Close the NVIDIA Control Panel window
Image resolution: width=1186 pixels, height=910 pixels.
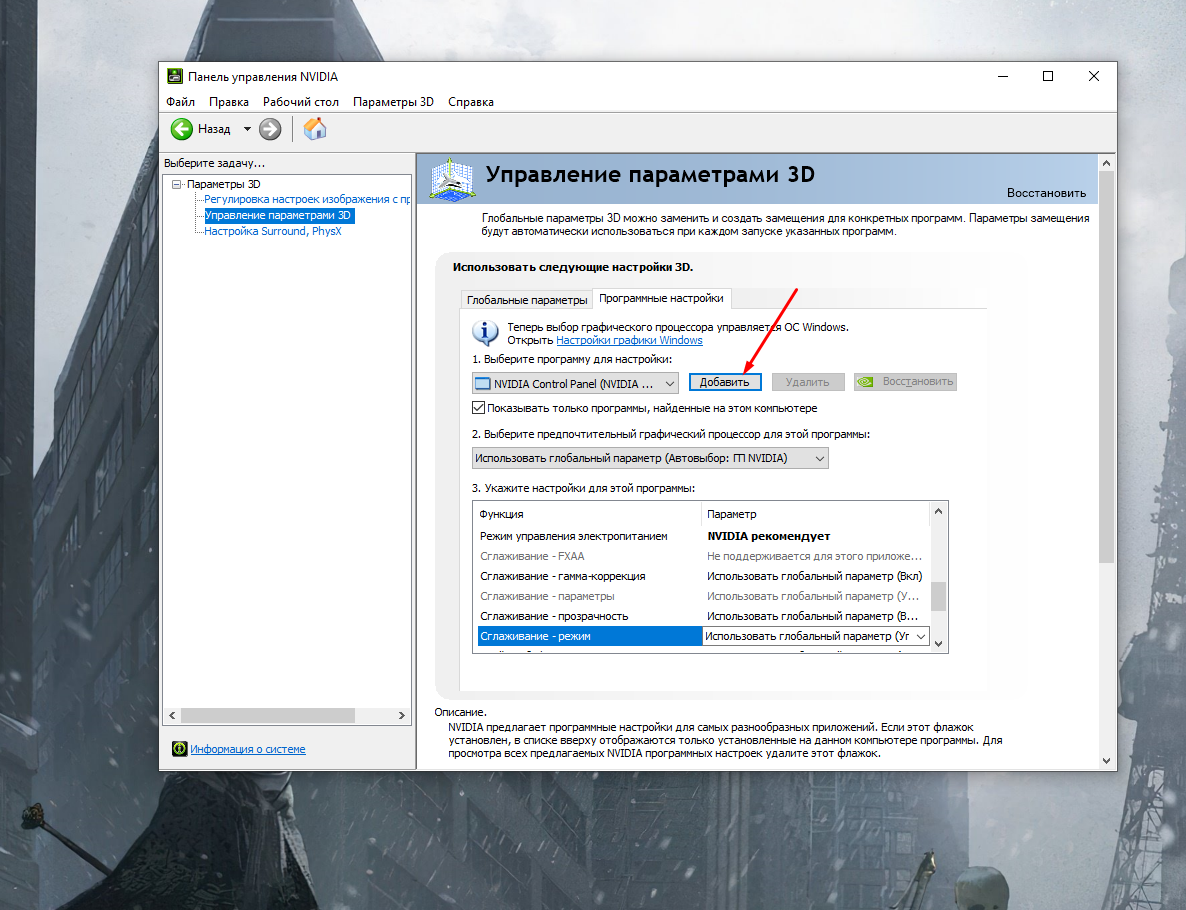pos(1094,76)
